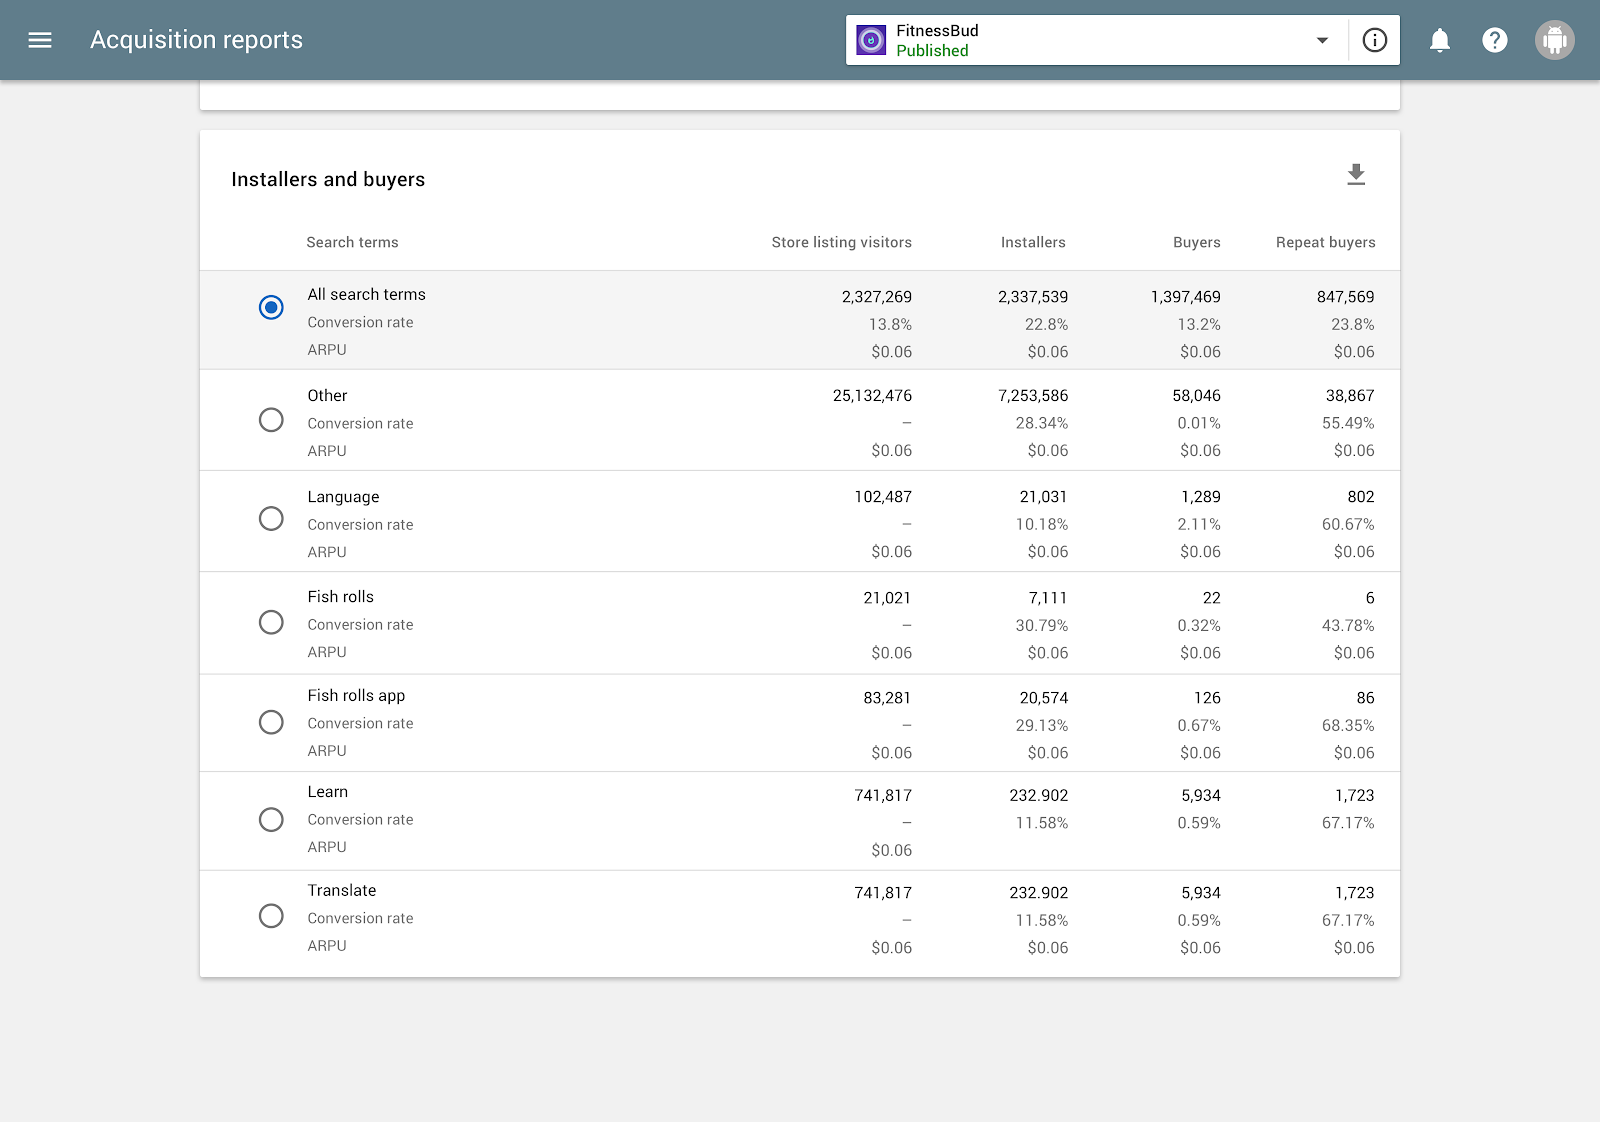Select the Other radio button
Image resolution: width=1600 pixels, height=1122 pixels.
point(271,420)
